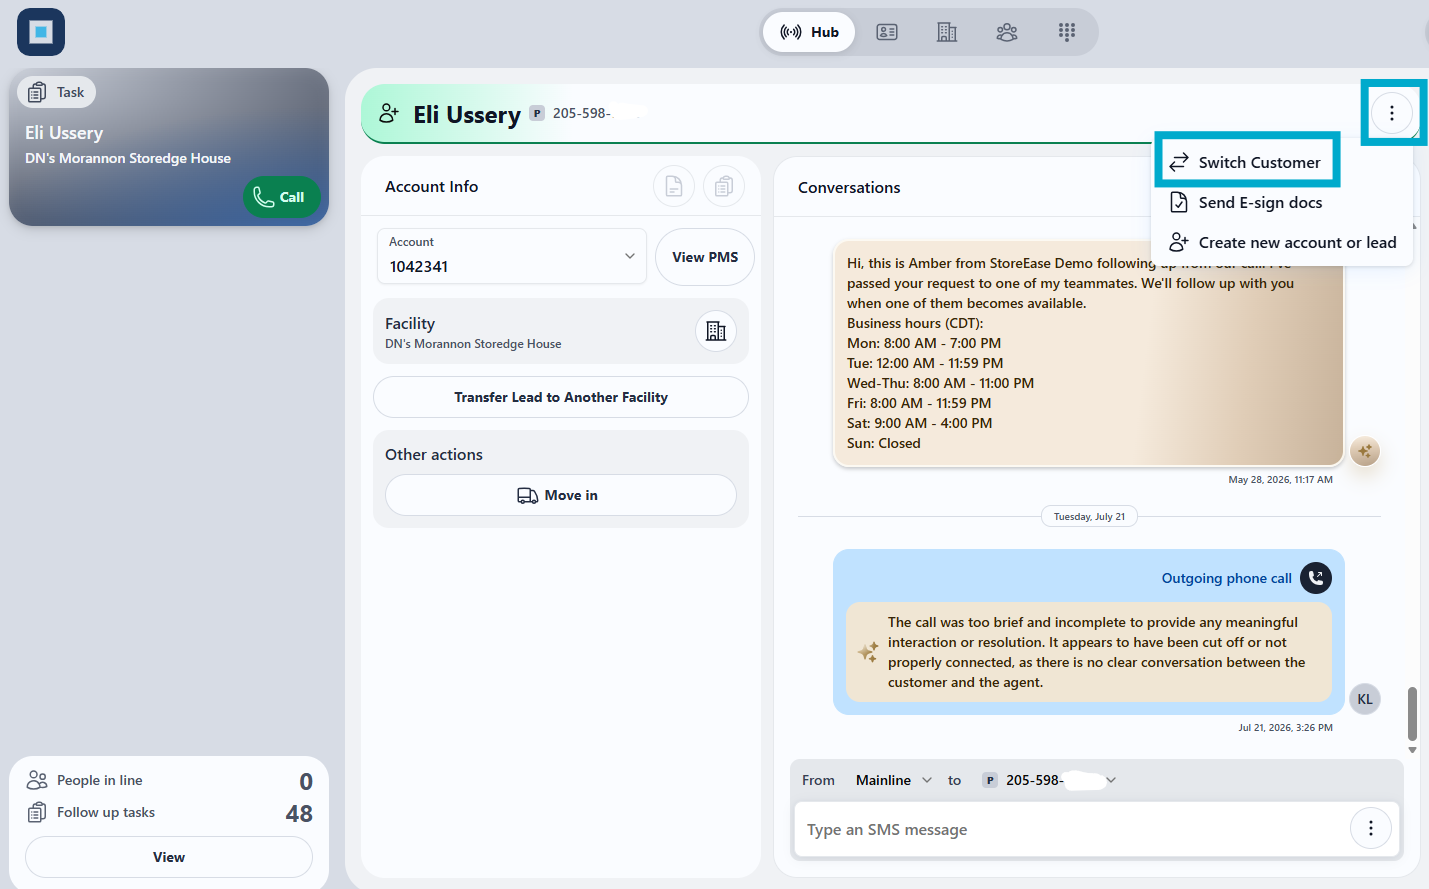Screen dimensions: 1429x889
Task: Click Transfer Lead to Another Facility
Action: [x=561, y=397]
